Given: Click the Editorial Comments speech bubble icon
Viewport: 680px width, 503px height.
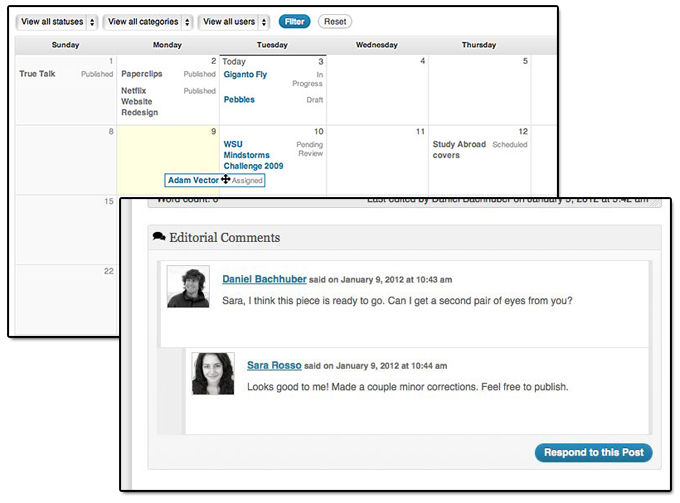Looking at the screenshot, I should click(159, 236).
